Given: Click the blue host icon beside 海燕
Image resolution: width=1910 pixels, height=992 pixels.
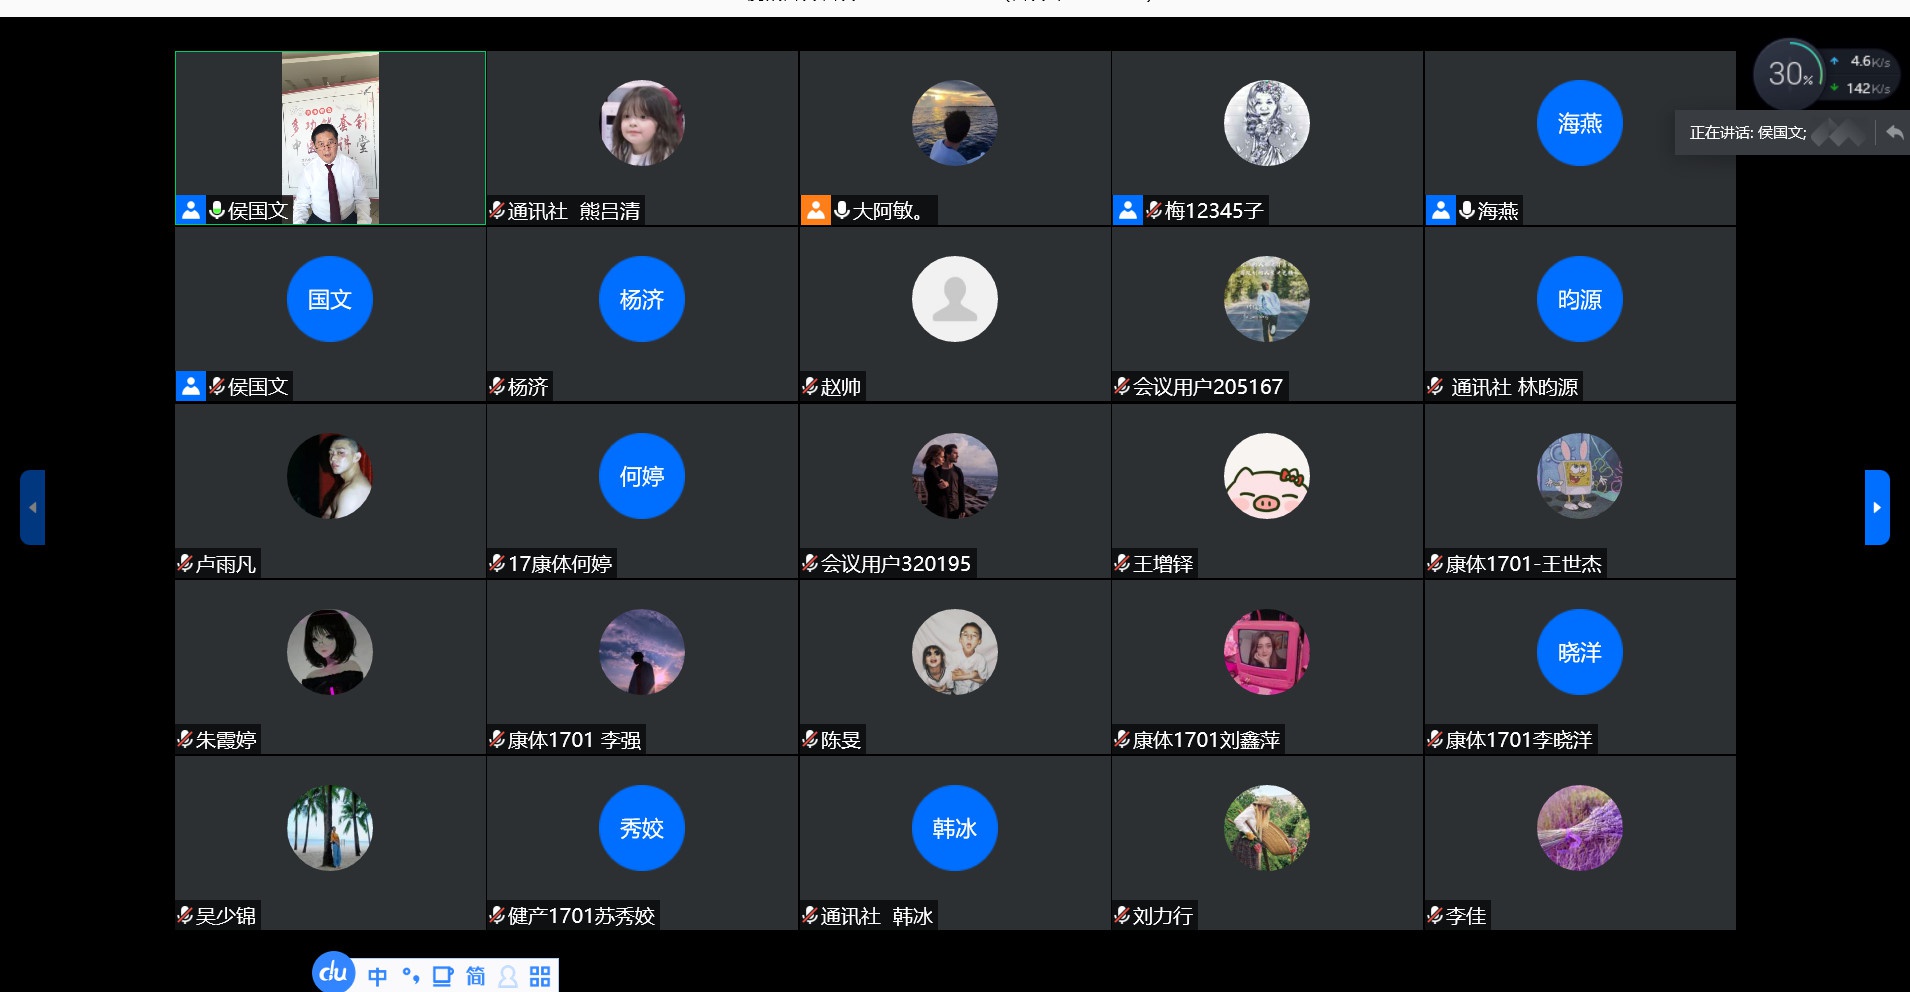Looking at the screenshot, I should [x=1440, y=210].
